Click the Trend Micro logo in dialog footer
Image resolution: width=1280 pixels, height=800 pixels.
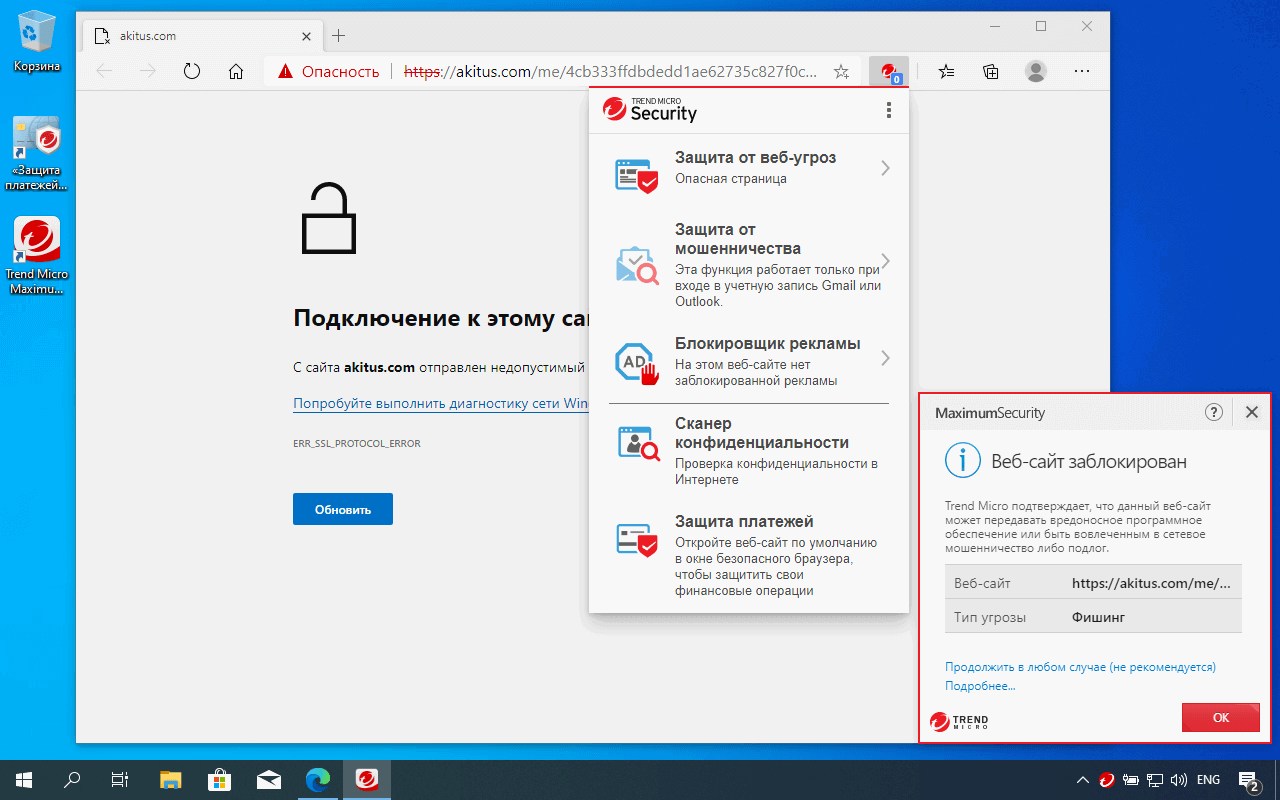[959, 721]
